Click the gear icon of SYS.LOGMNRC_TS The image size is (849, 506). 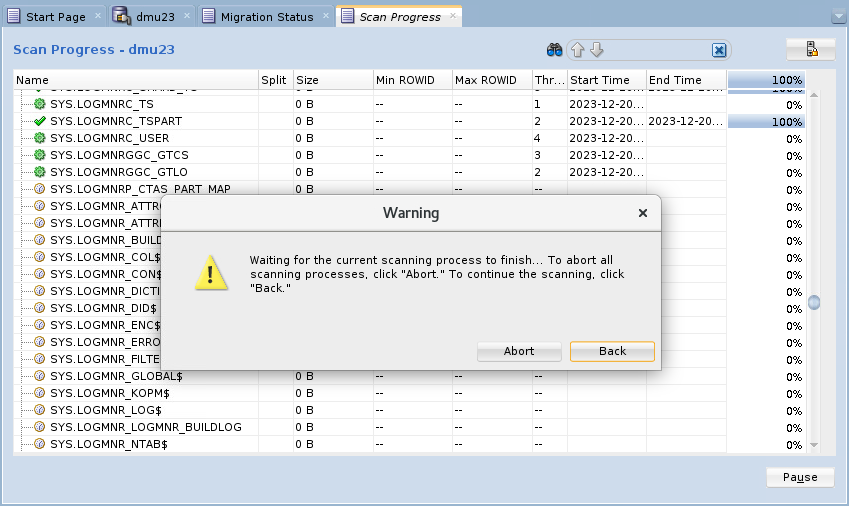(x=40, y=104)
